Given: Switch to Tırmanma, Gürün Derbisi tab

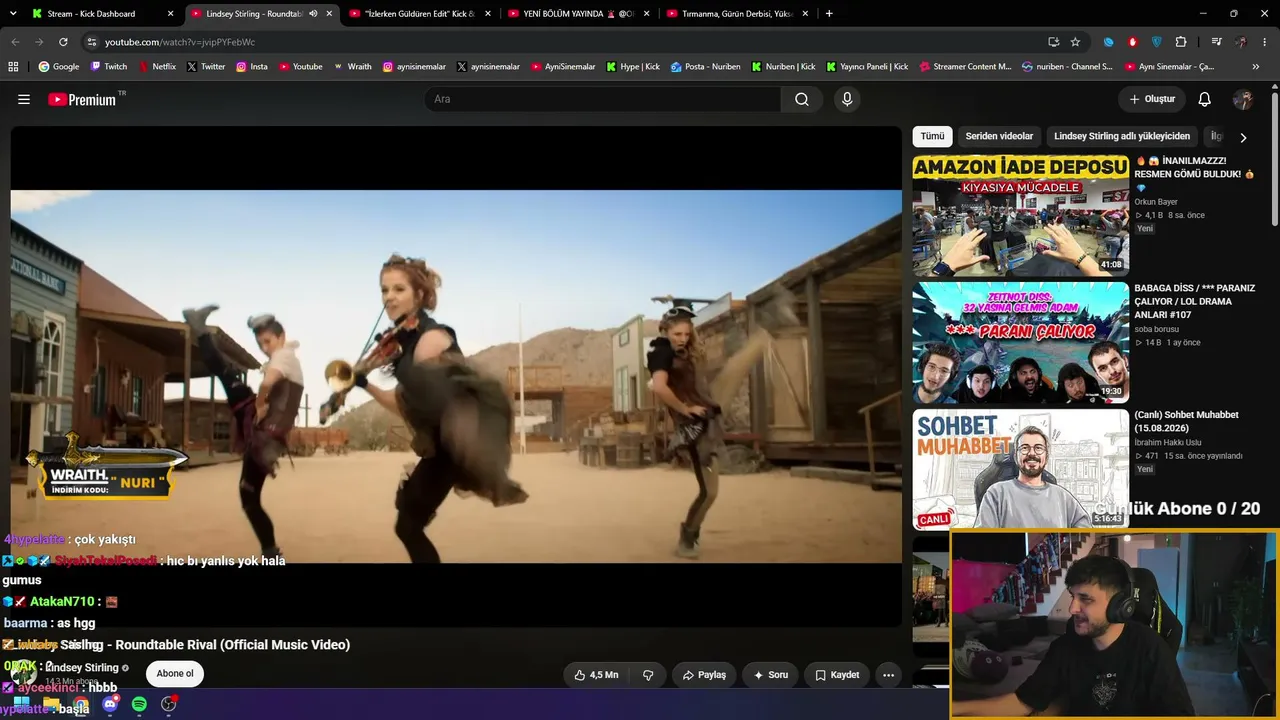Looking at the screenshot, I should (x=737, y=14).
